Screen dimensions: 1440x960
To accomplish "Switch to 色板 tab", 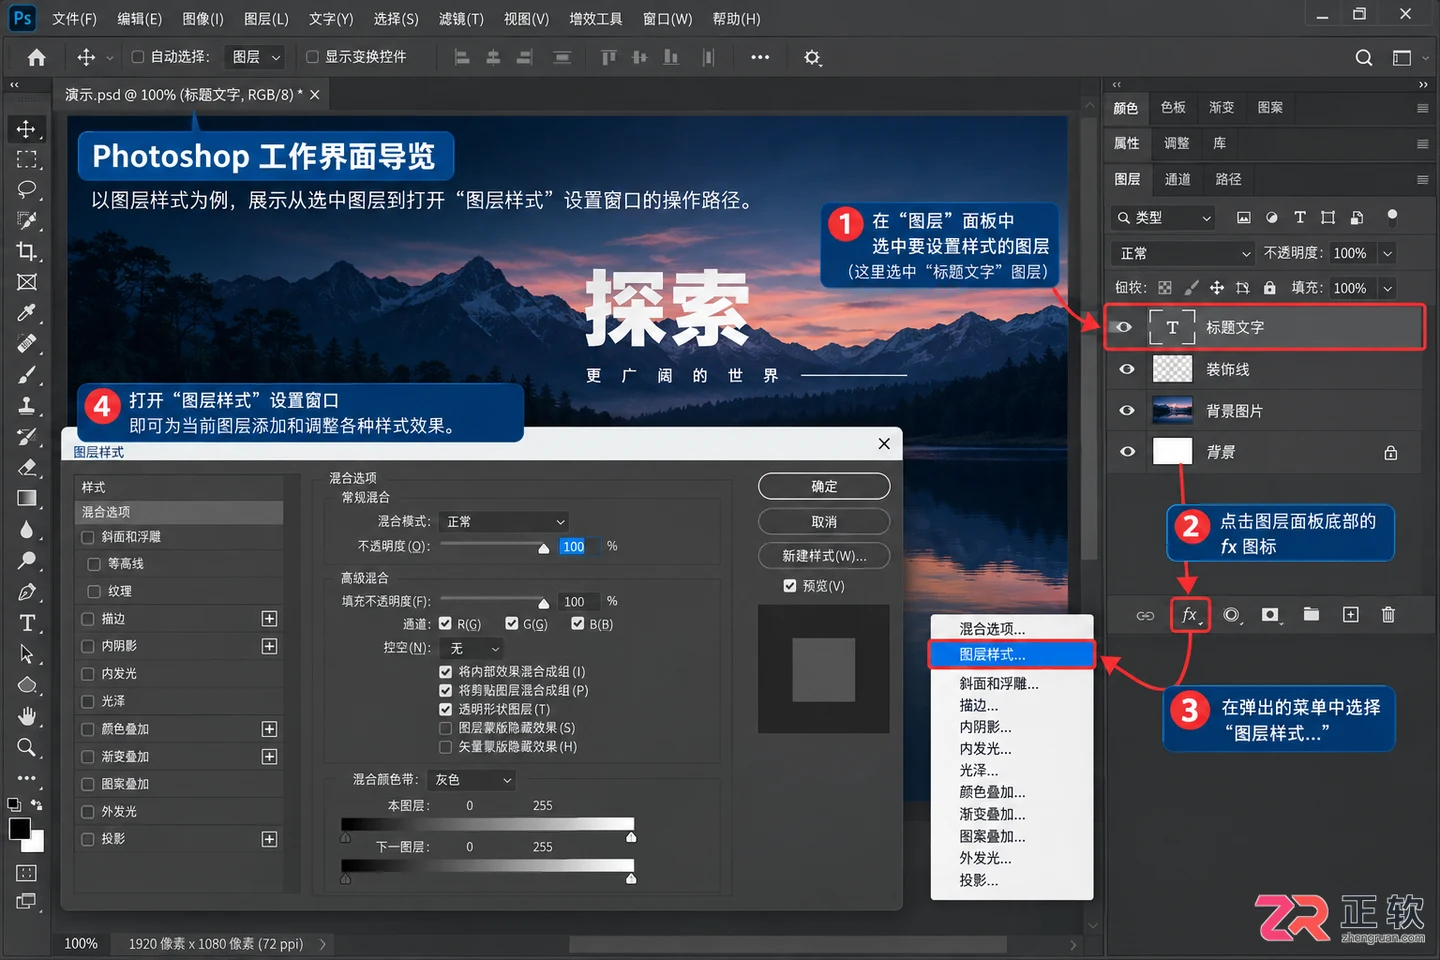I will 1173,107.
